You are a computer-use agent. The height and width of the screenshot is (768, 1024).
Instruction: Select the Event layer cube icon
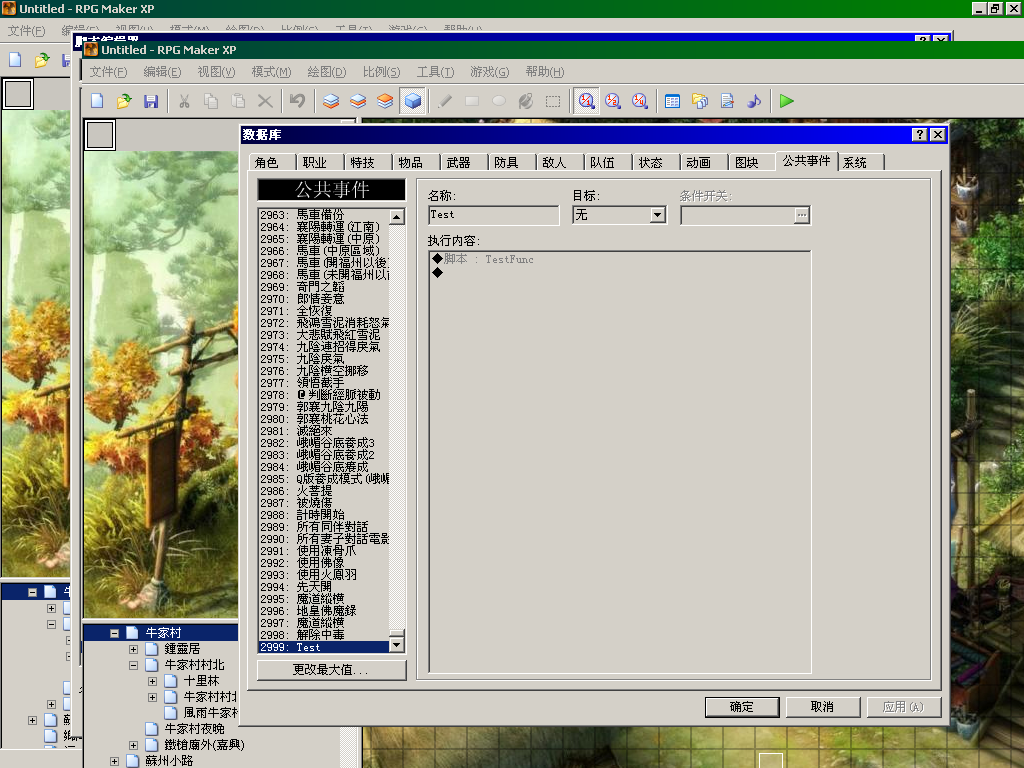(x=413, y=101)
